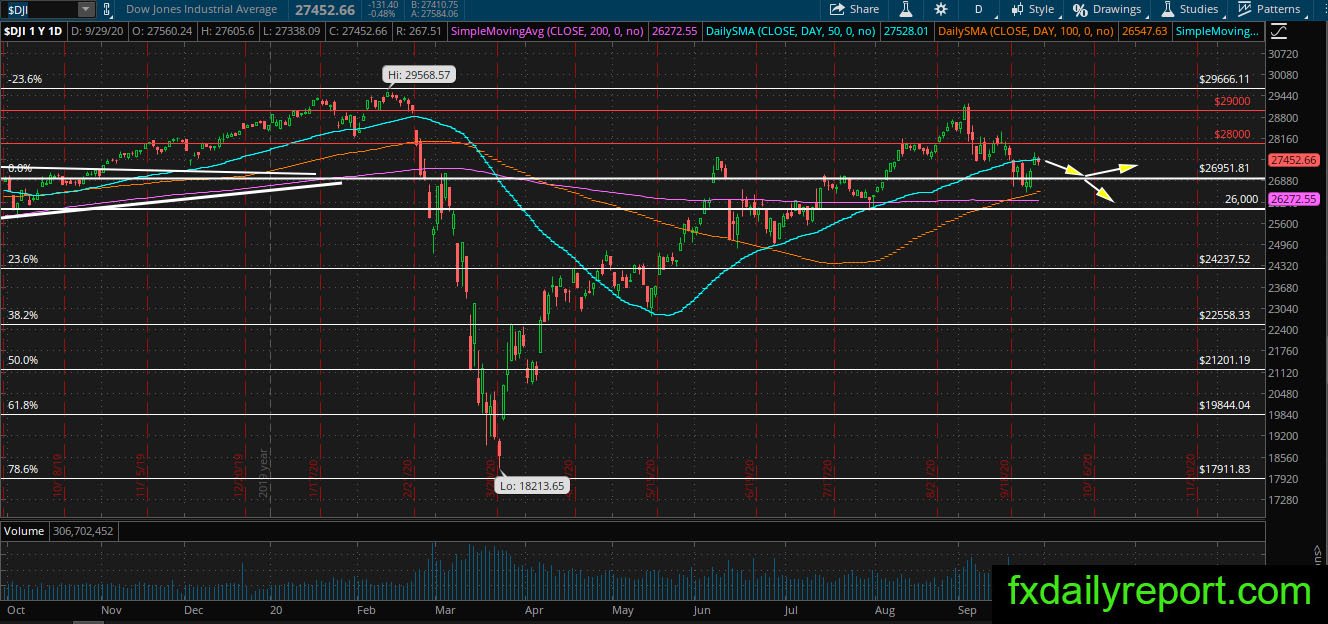Click the symbol link clip icon
The width and height of the screenshot is (1328, 624).
pyautogui.click(x=108, y=10)
